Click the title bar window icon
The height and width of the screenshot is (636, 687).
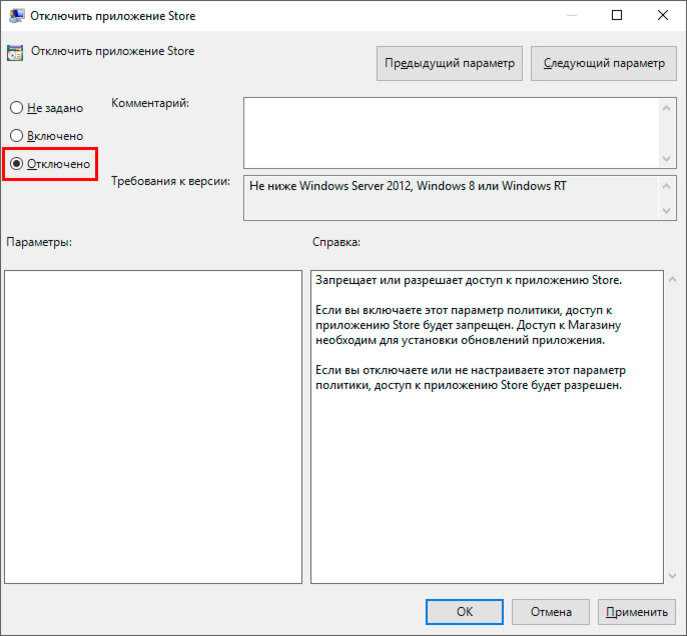point(16,16)
